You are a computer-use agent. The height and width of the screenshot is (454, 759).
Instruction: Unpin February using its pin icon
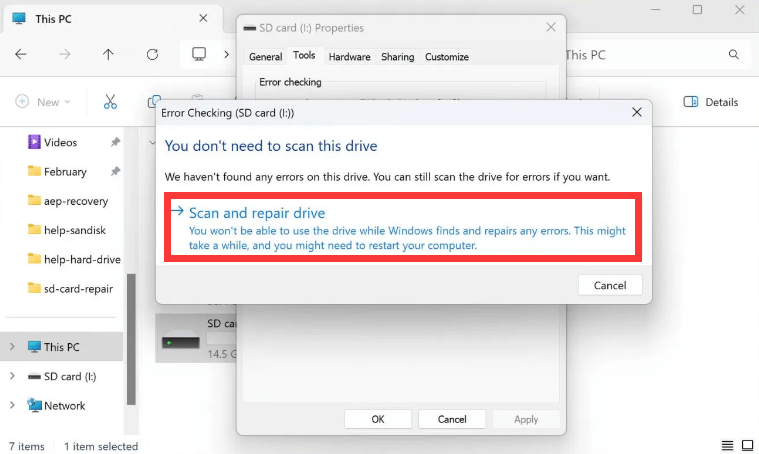point(115,171)
